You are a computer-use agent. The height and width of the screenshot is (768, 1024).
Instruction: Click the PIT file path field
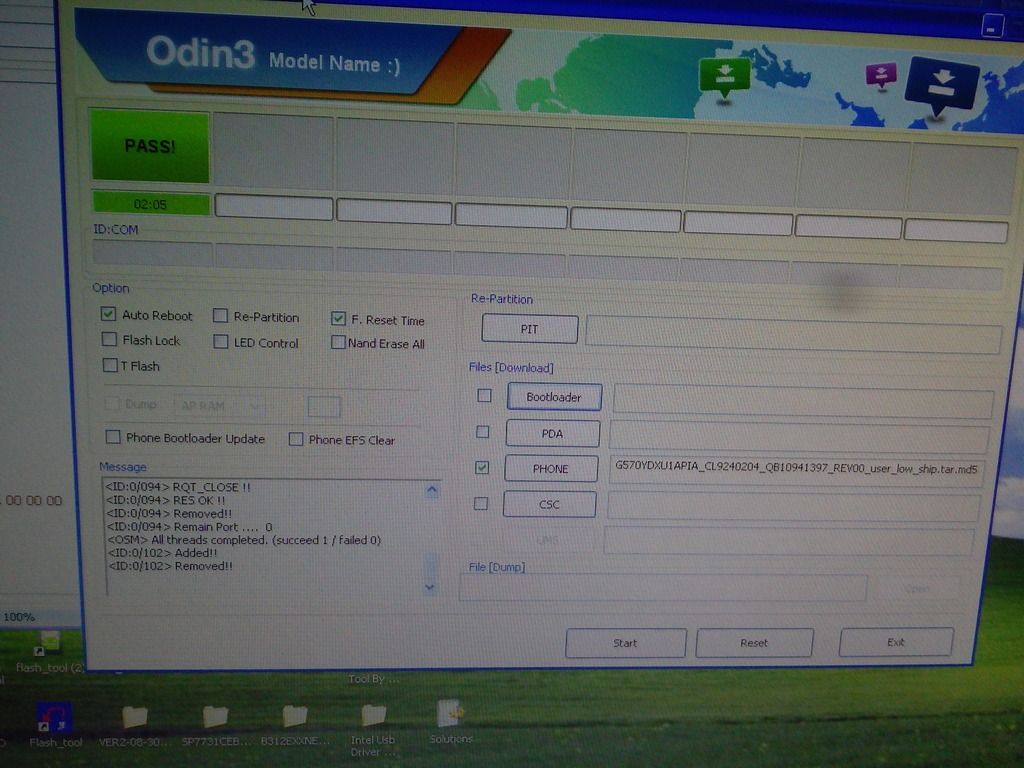pyautogui.click(x=793, y=334)
